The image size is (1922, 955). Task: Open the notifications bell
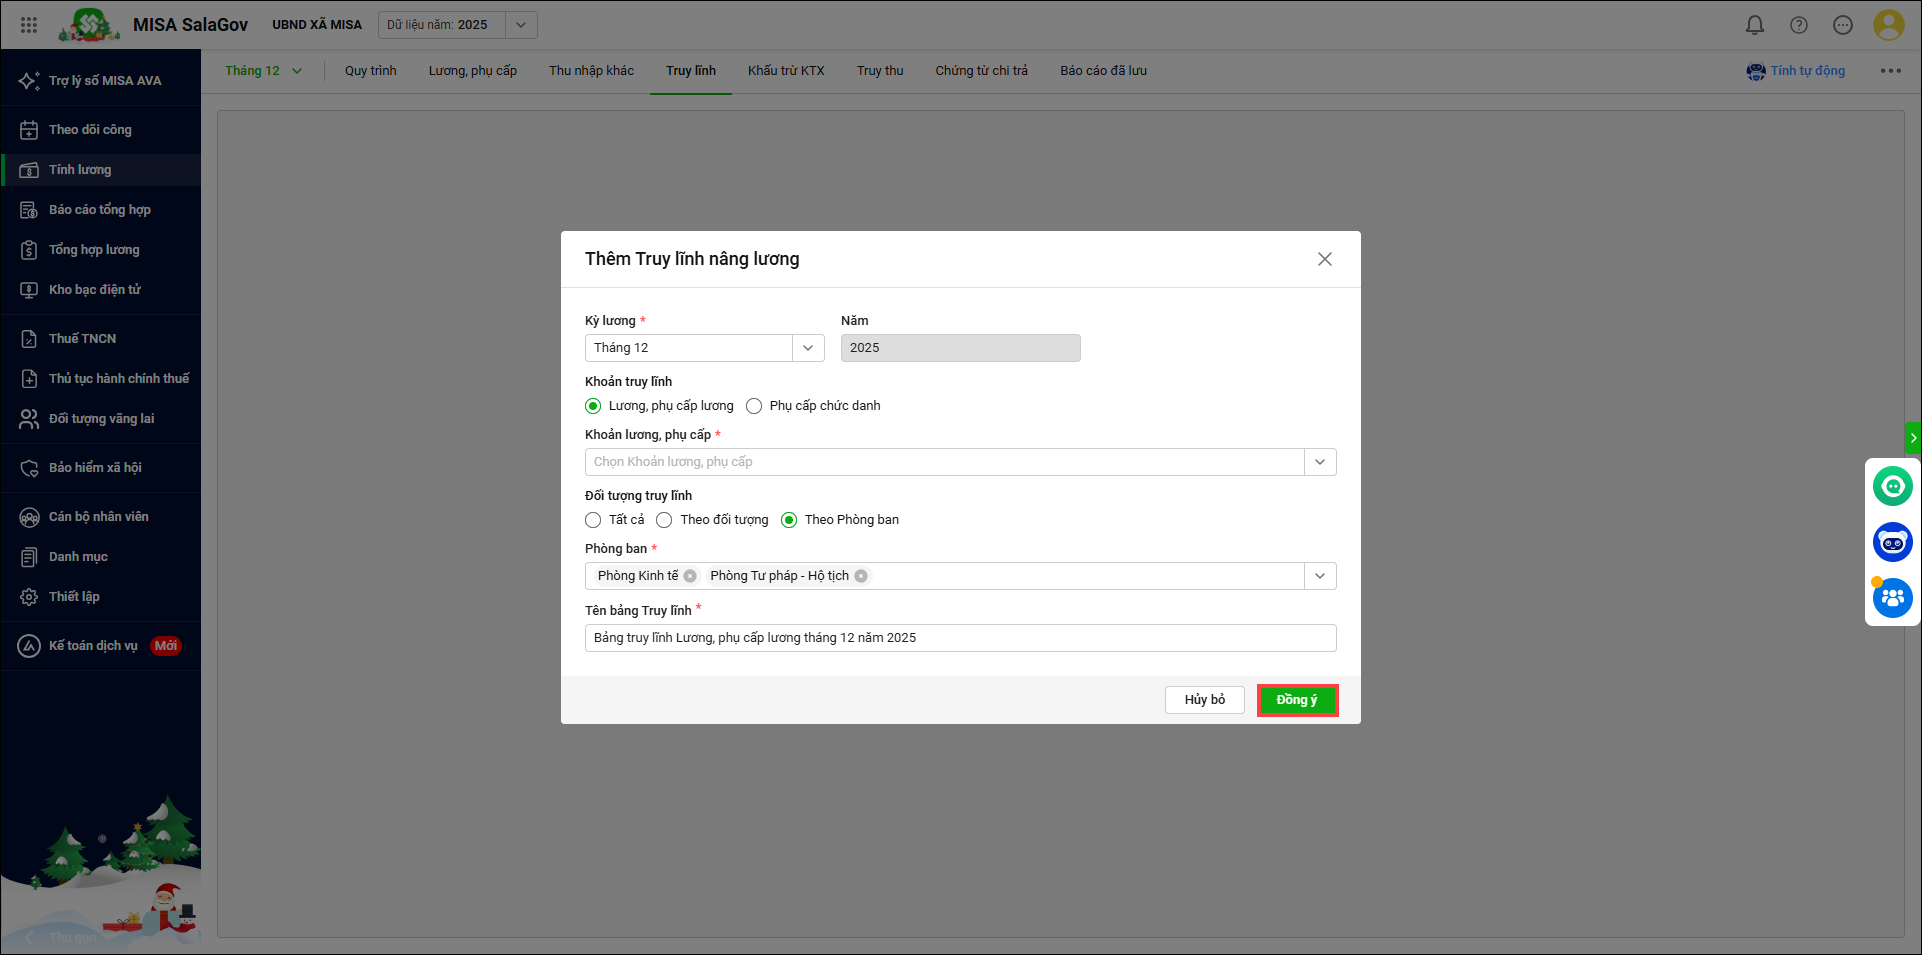(x=1754, y=25)
